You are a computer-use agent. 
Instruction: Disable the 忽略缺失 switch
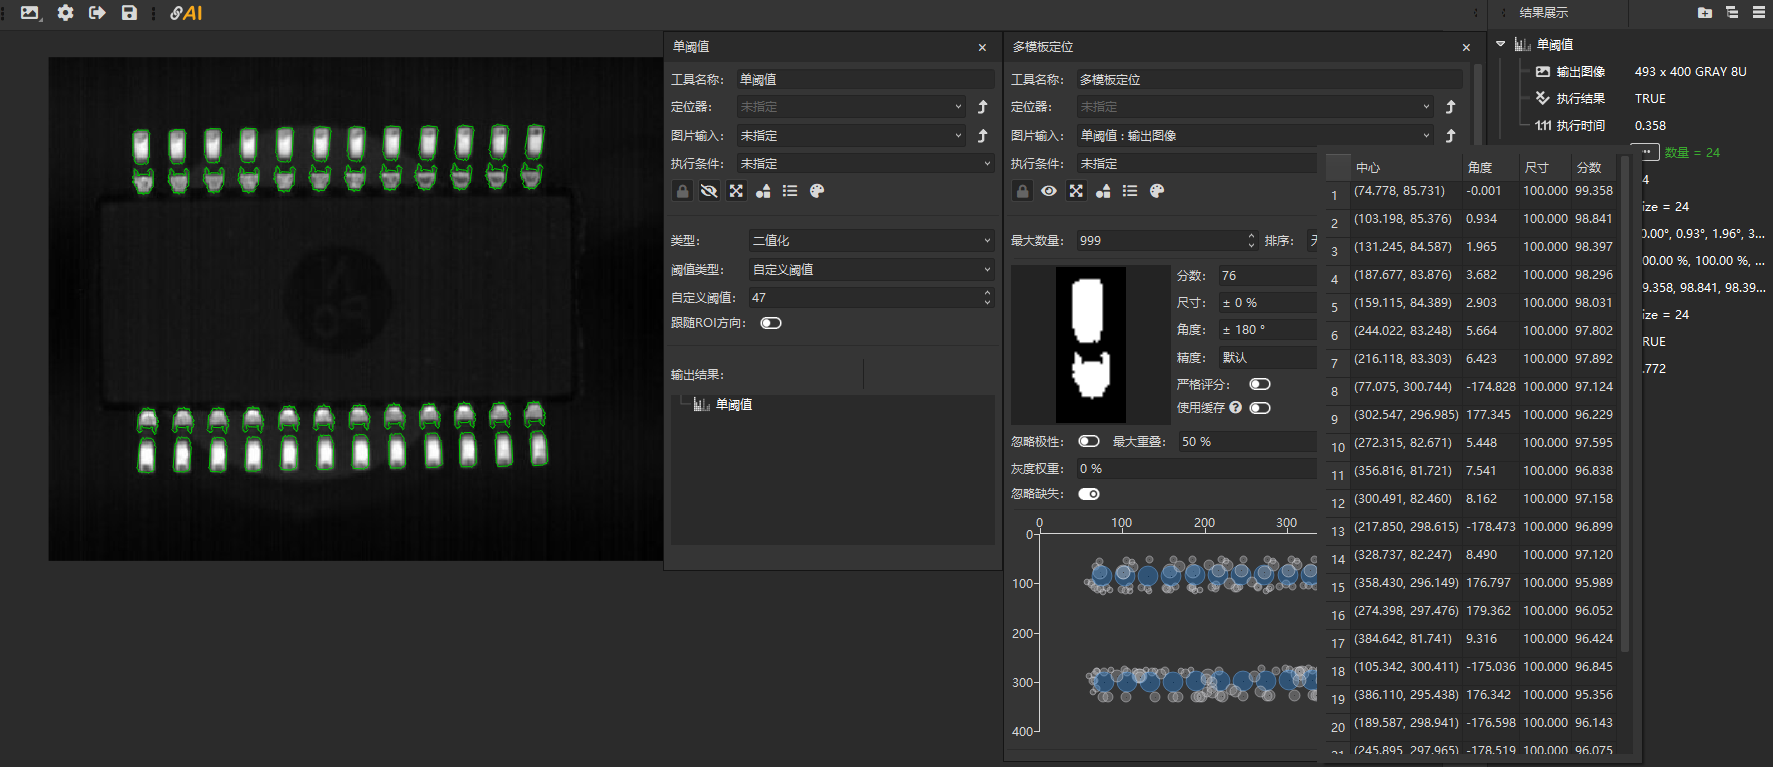(x=1089, y=494)
